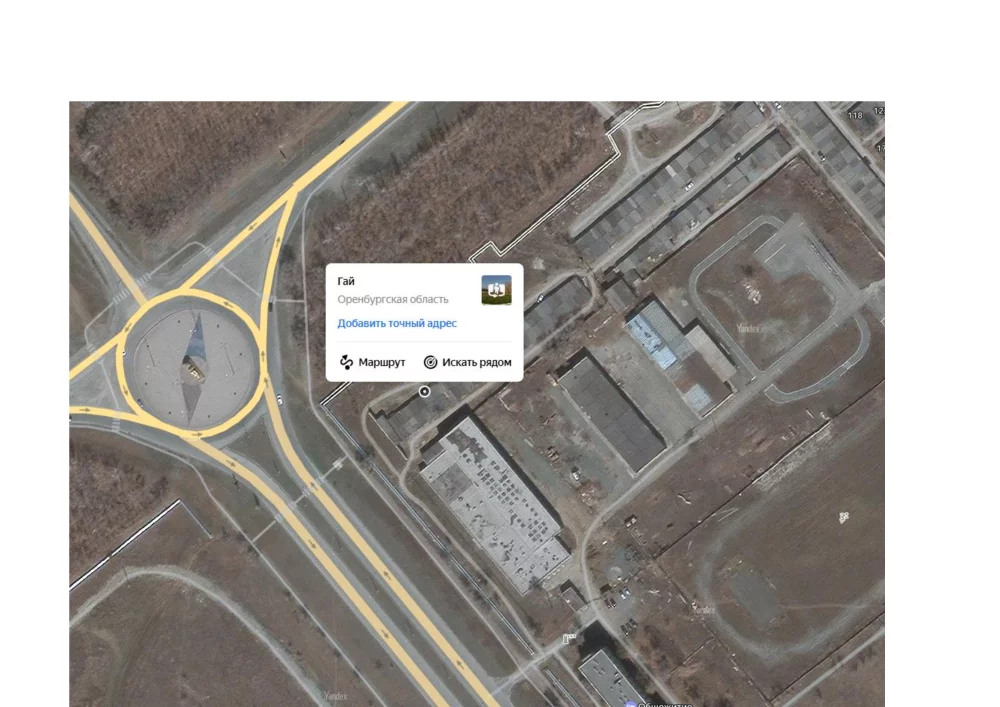Click the dark square-roofed warehouse building
The image size is (1000, 707).
612,414
